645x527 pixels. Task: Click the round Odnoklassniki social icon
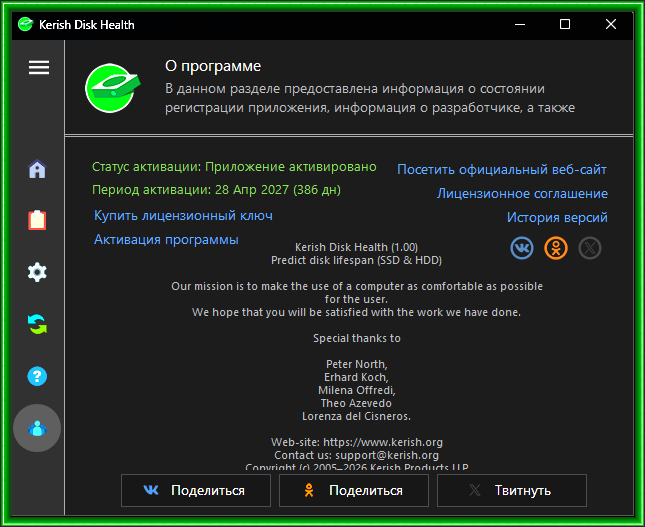point(556,248)
